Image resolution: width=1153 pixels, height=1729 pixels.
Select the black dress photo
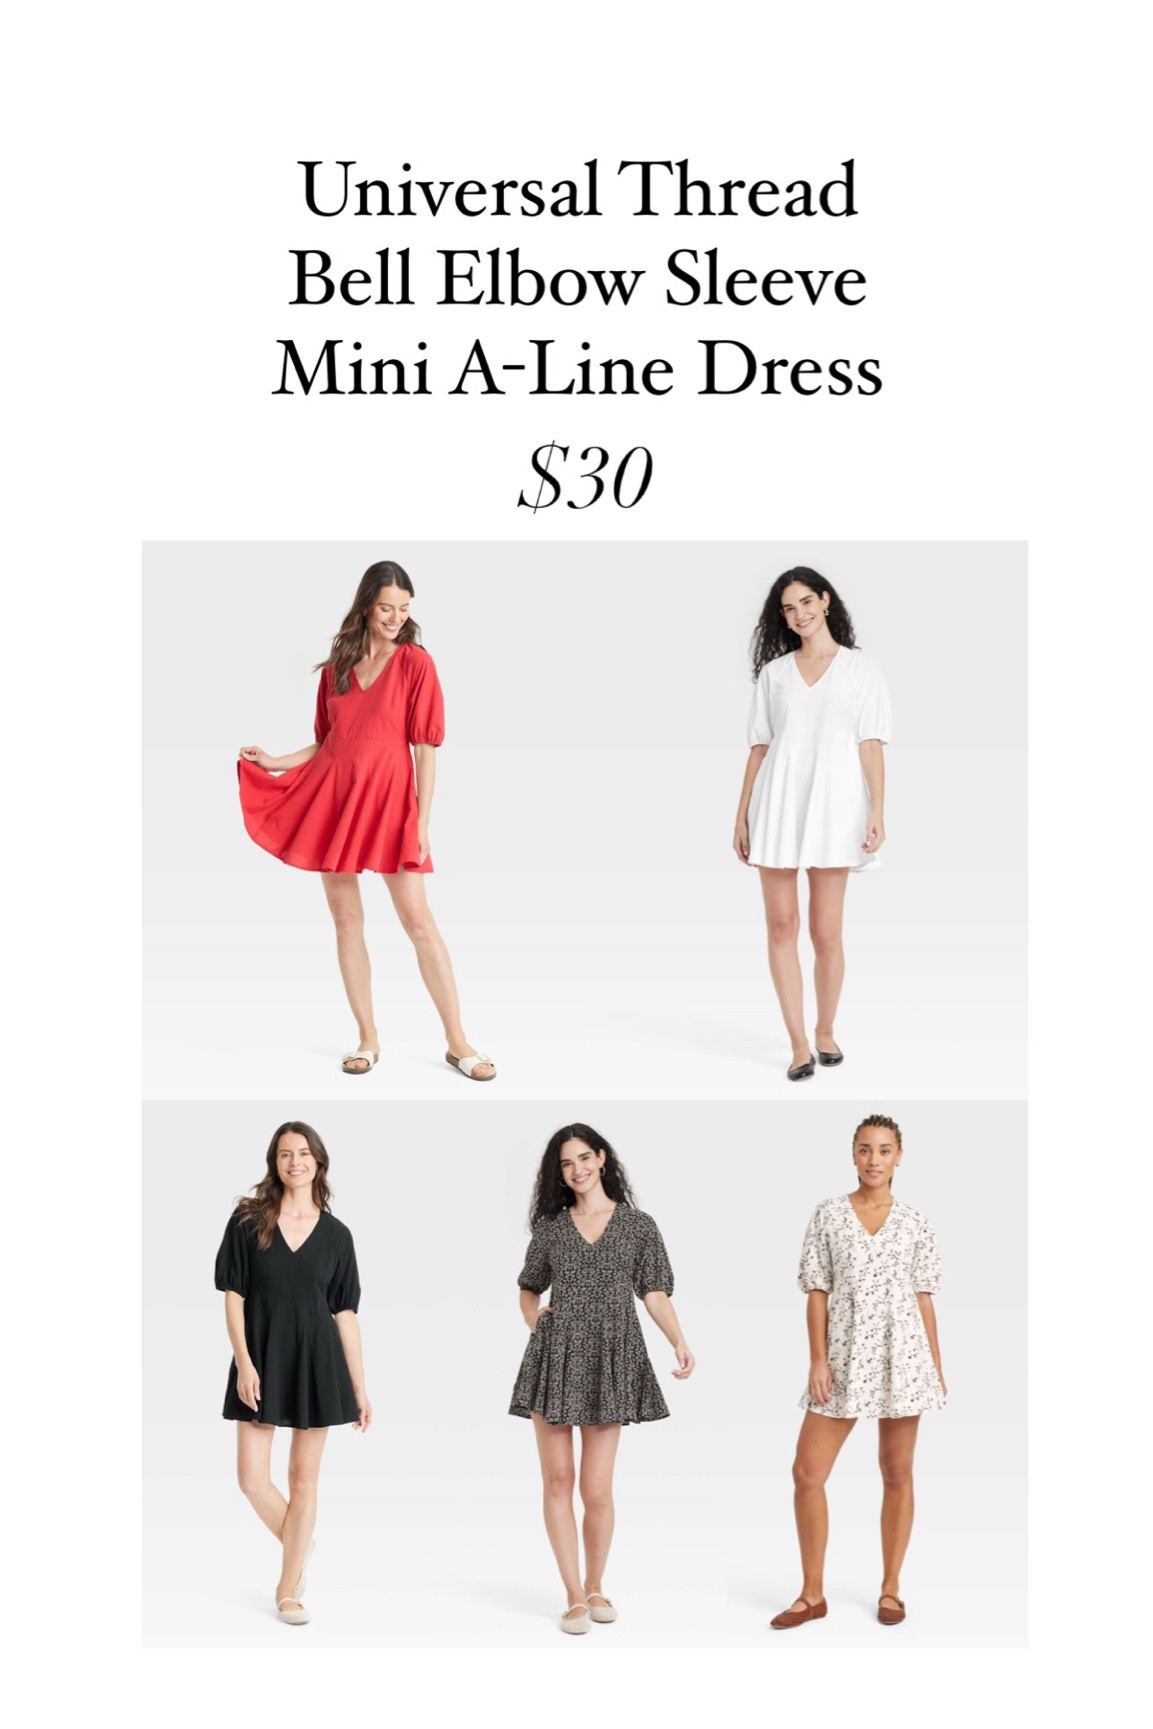[289, 1374]
